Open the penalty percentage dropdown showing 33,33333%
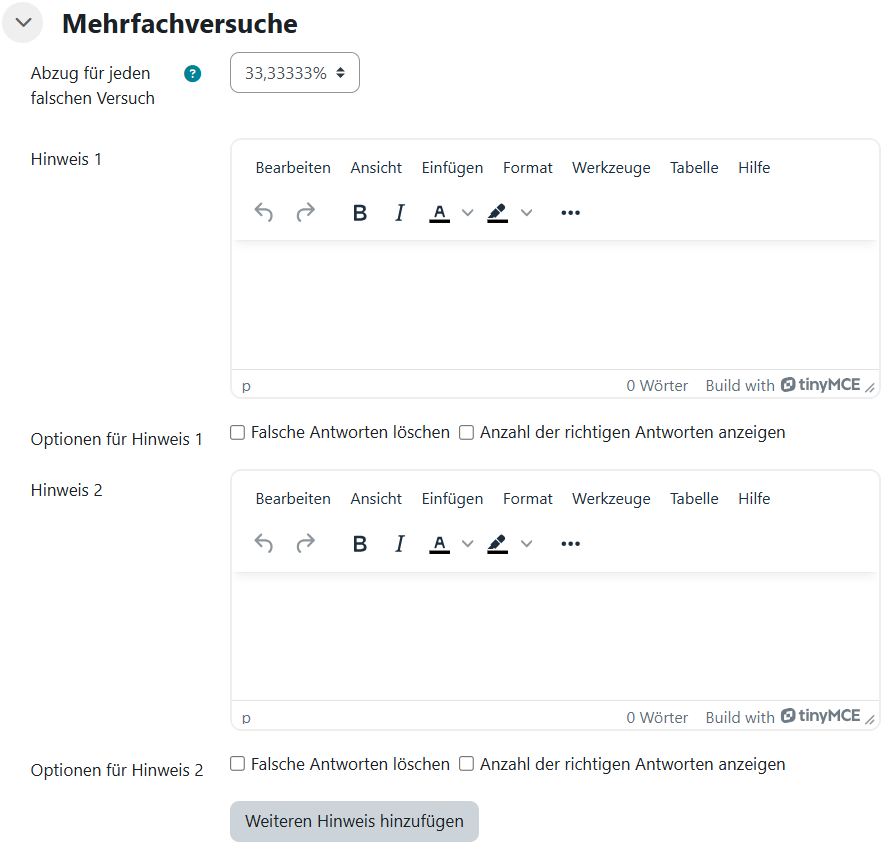The image size is (882, 847). click(x=295, y=73)
